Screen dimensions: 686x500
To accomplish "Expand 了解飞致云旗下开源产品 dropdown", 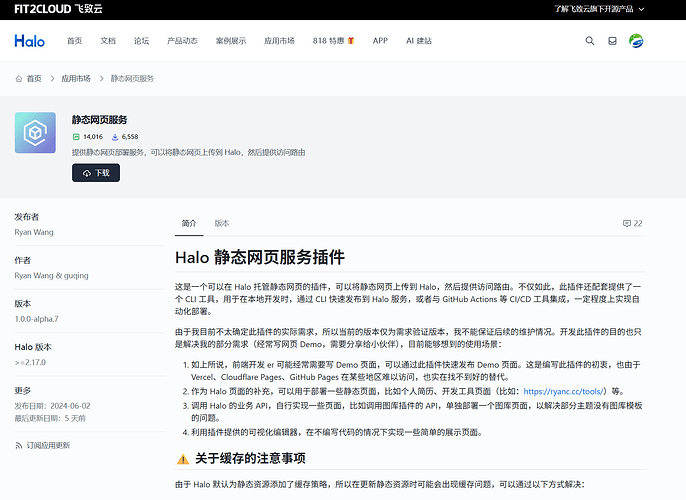I will [x=599, y=9].
